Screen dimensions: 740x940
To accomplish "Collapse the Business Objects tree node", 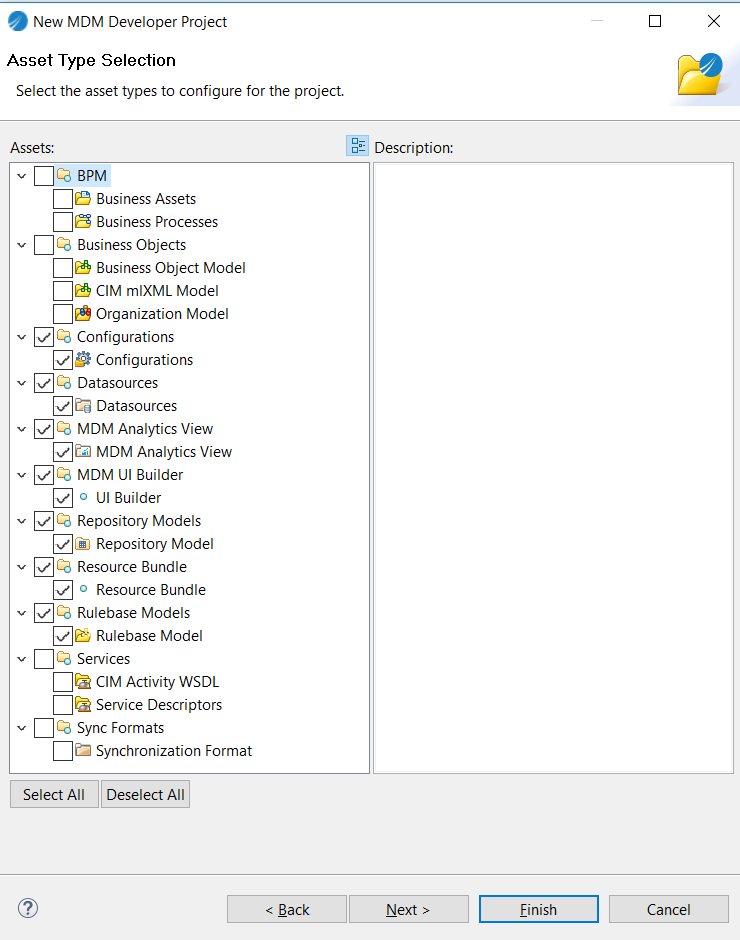I will (22, 245).
